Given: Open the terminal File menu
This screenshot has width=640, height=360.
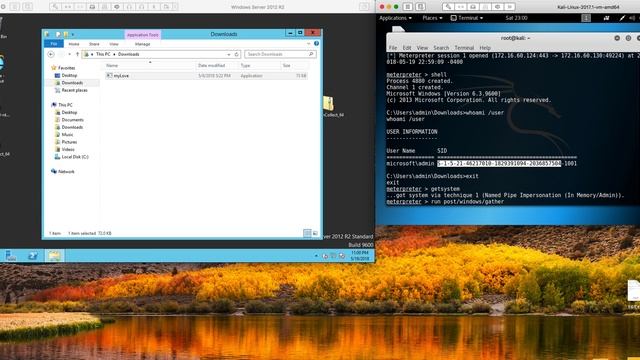Looking at the screenshot, I should [x=393, y=48].
